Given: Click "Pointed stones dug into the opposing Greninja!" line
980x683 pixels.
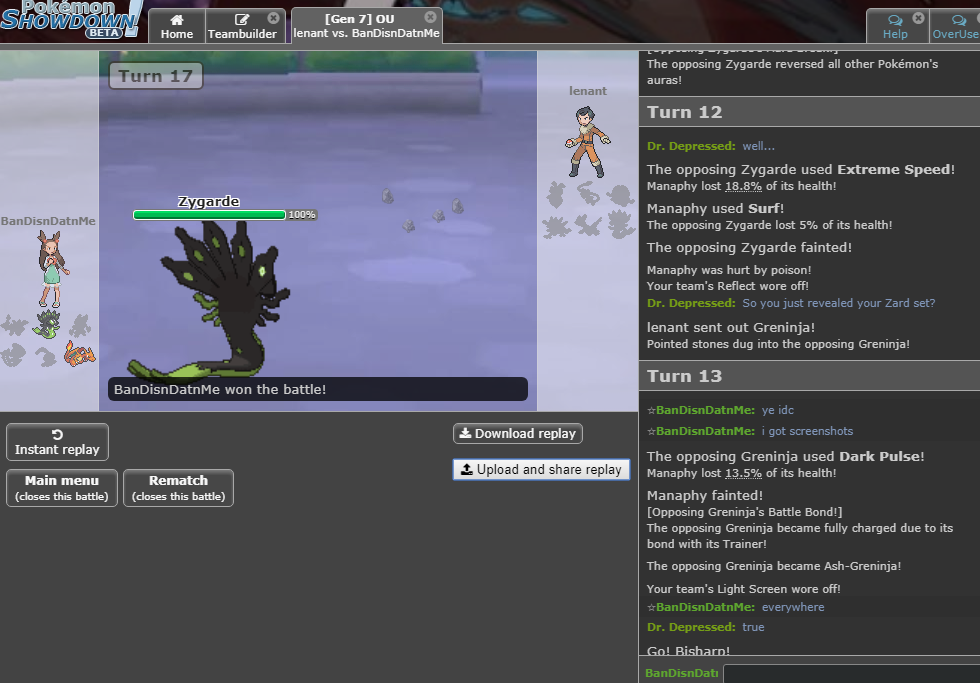Looking at the screenshot, I should pyautogui.click(x=778, y=344).
